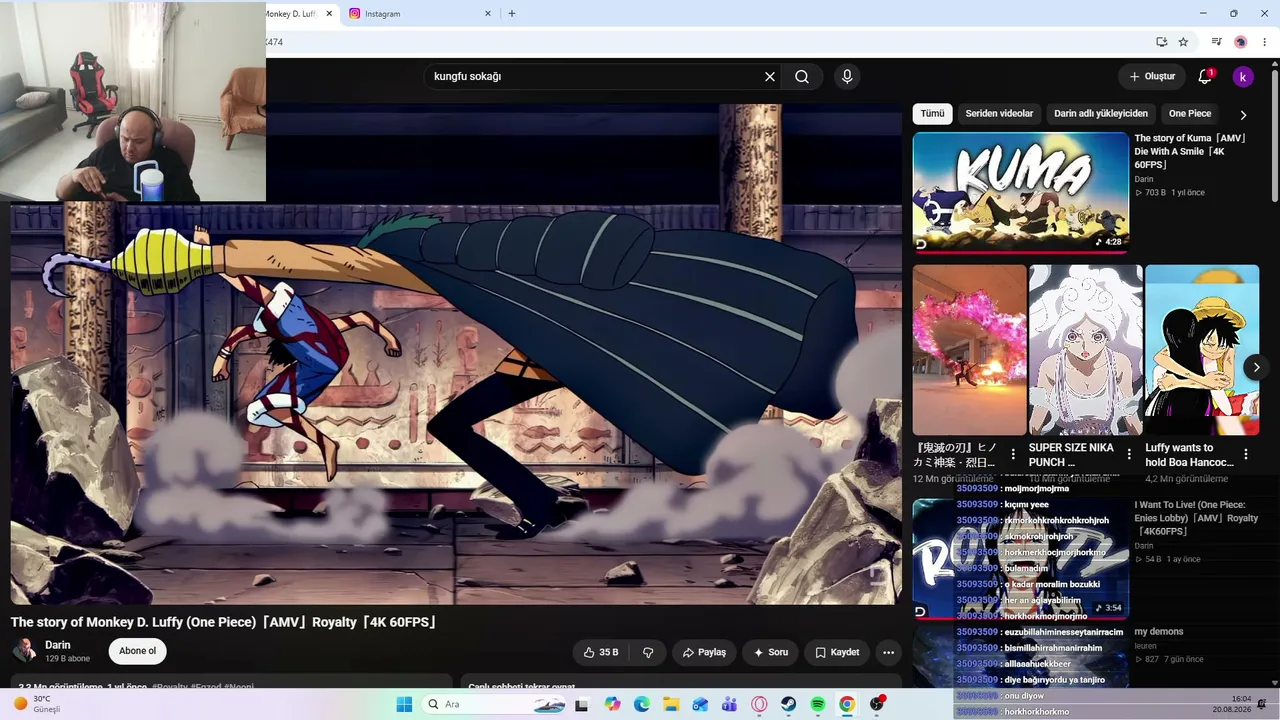1280x720 pixels.
Task: Open File Explorer from the taskbar
Action: (671, 704)
